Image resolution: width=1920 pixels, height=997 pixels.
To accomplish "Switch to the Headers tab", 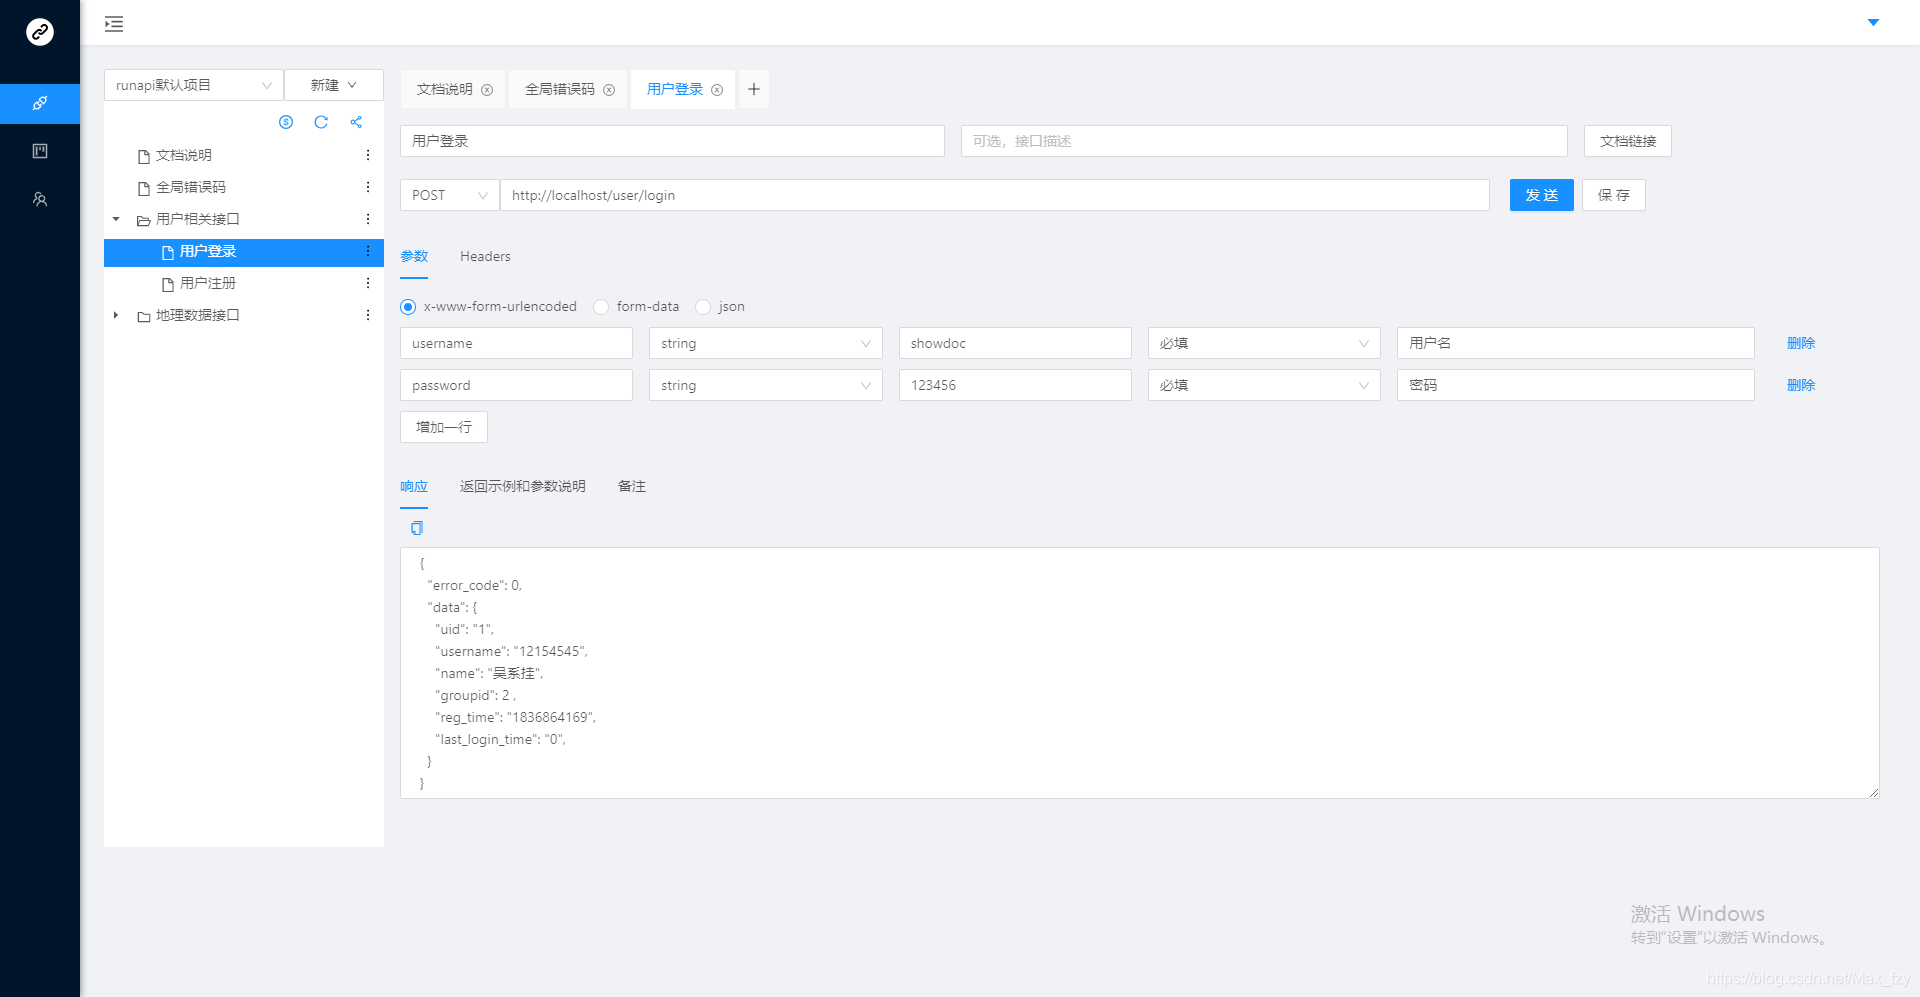I will (x=484, y=256).
